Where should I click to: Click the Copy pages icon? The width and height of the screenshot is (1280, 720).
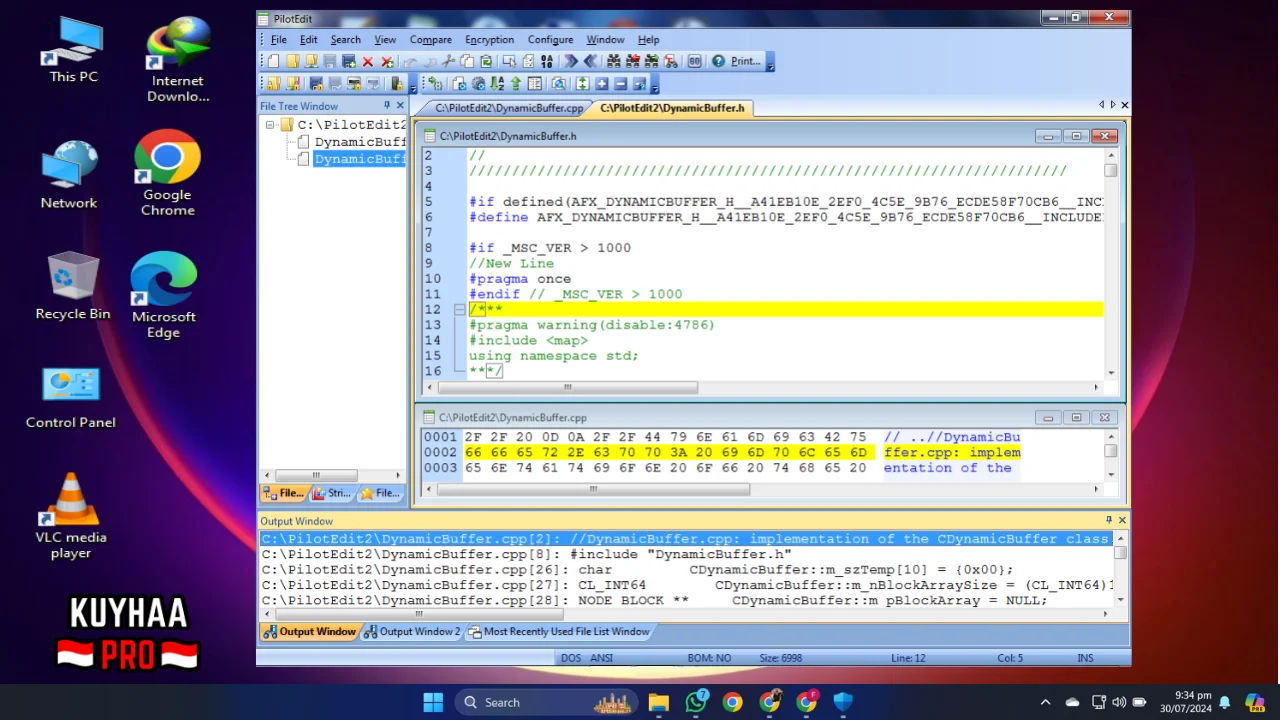467,61
